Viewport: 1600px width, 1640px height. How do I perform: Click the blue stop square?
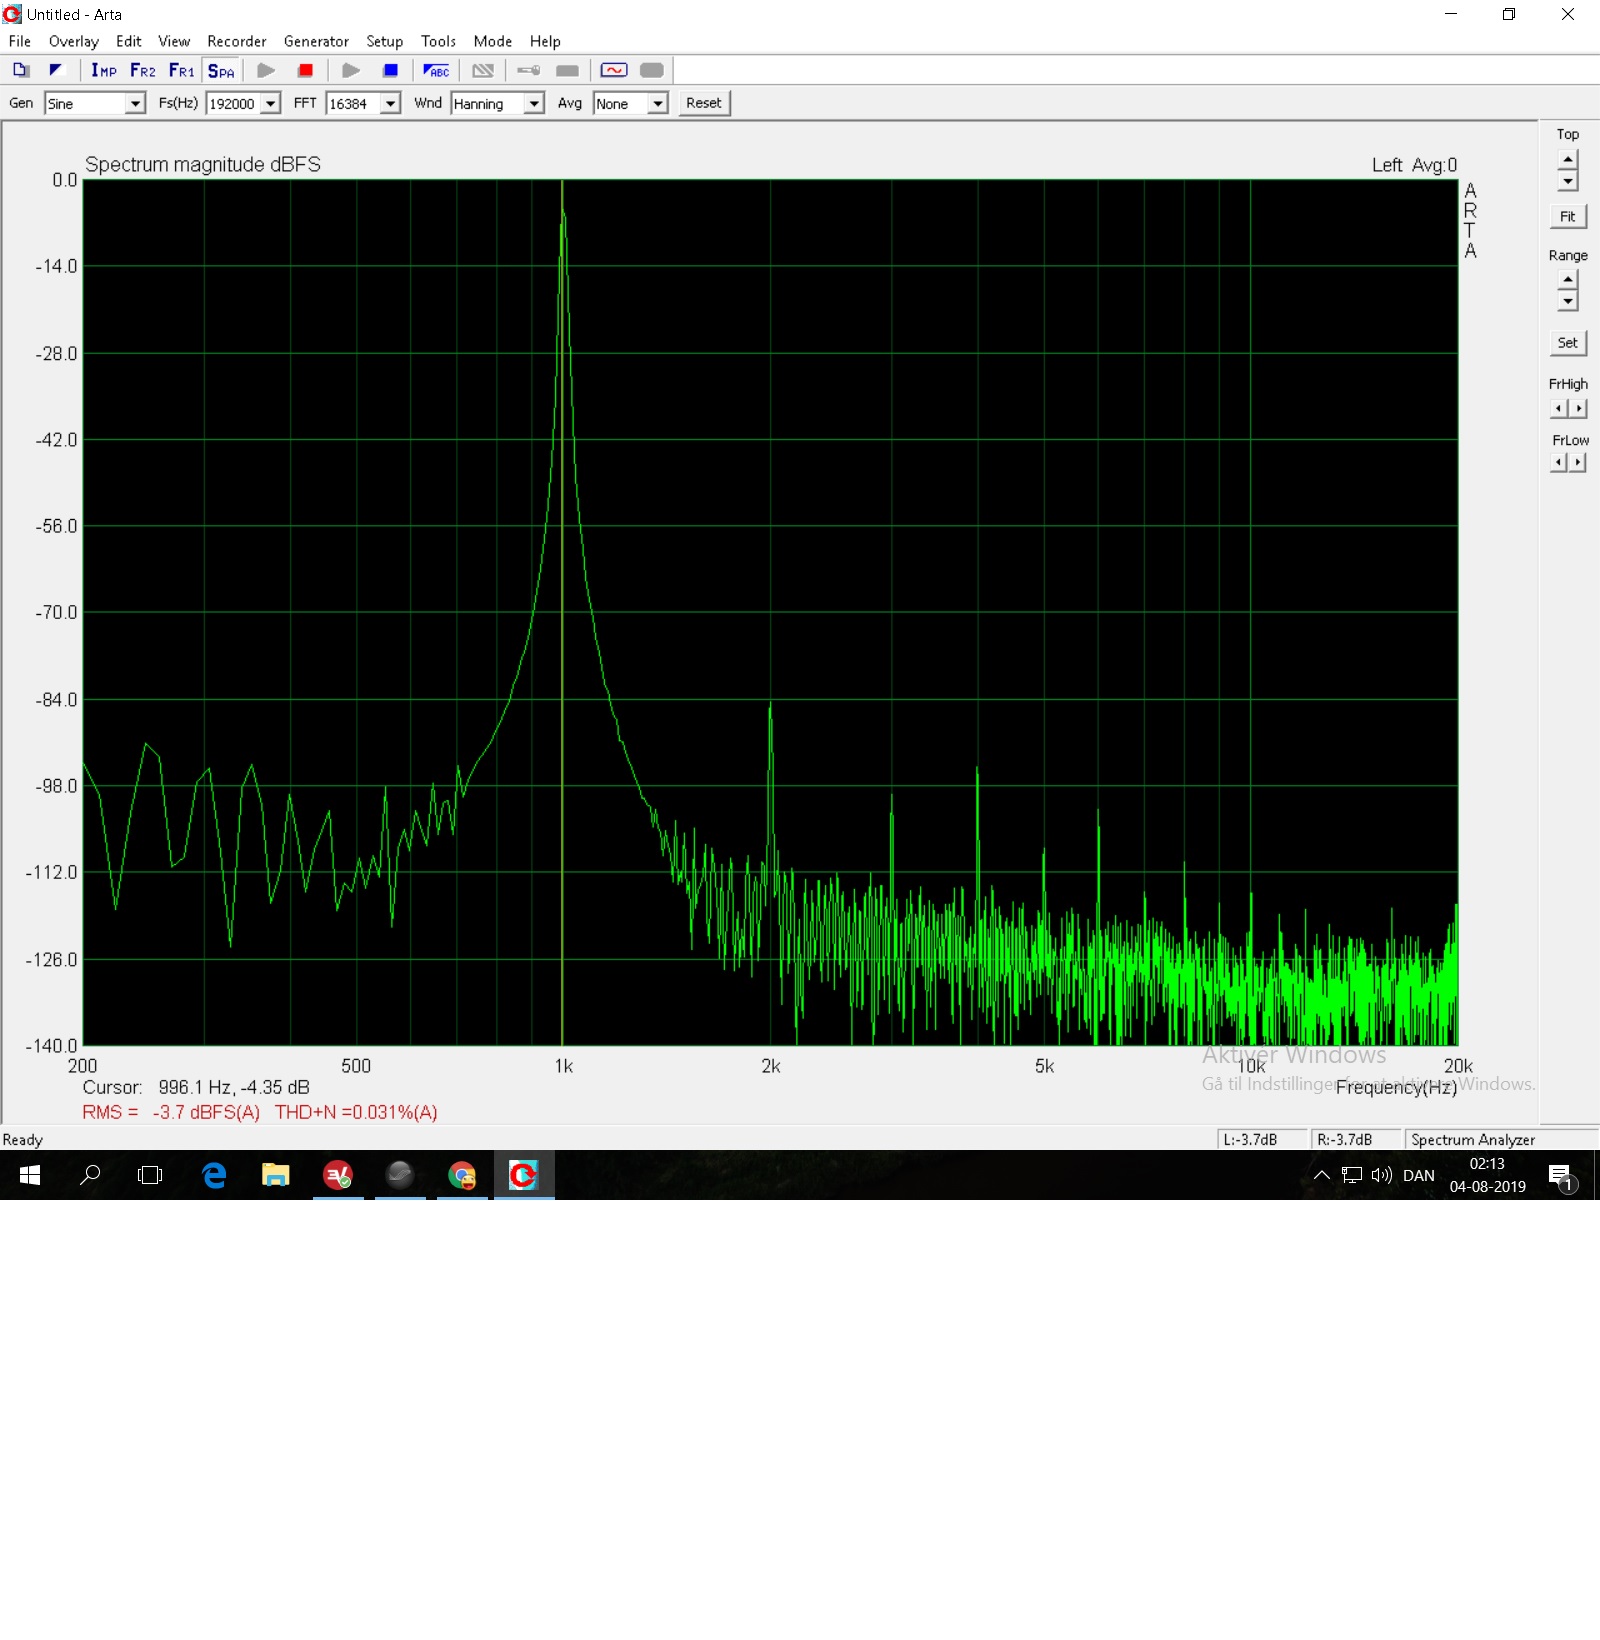391,70
